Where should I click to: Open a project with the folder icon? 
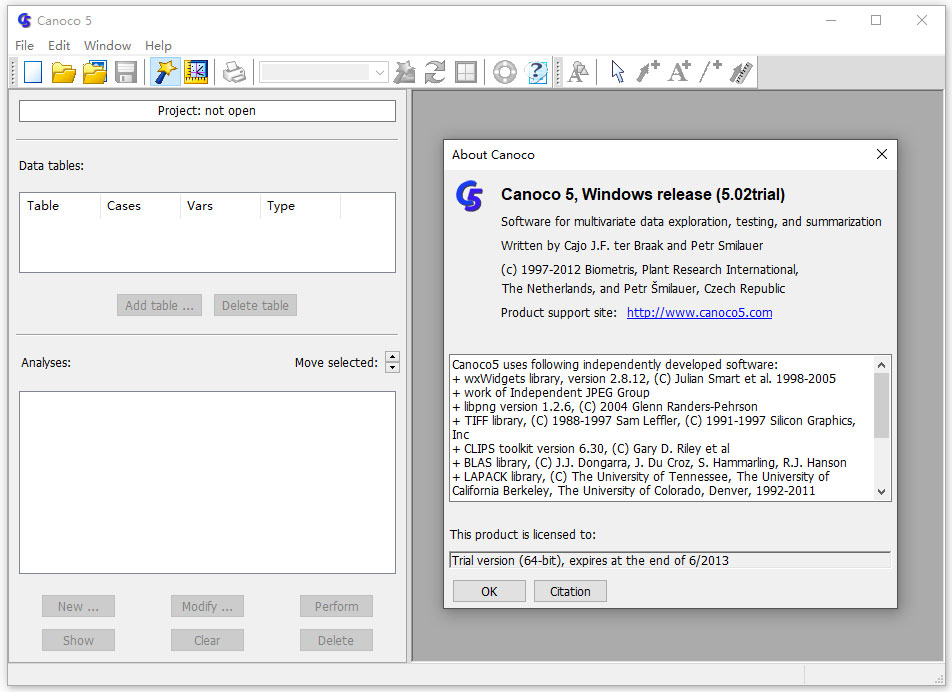pyautogui.click(x=63, y=72)
